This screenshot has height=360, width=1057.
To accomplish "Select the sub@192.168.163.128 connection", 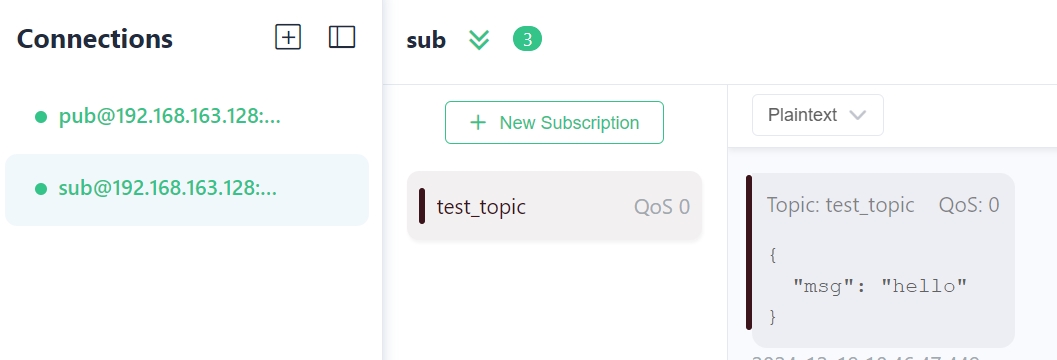I will [187, 189].
